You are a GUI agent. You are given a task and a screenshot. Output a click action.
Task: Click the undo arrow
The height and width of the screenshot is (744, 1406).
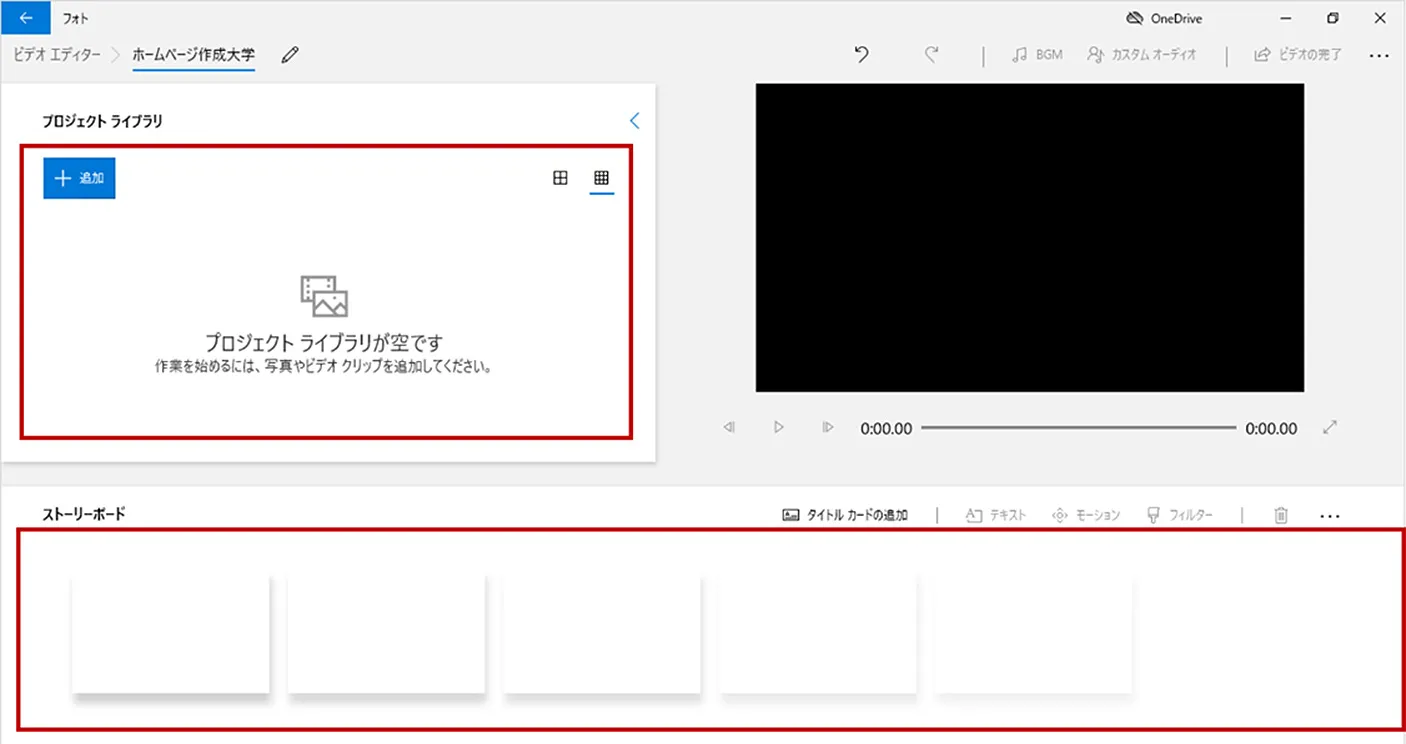pos(861,55)
